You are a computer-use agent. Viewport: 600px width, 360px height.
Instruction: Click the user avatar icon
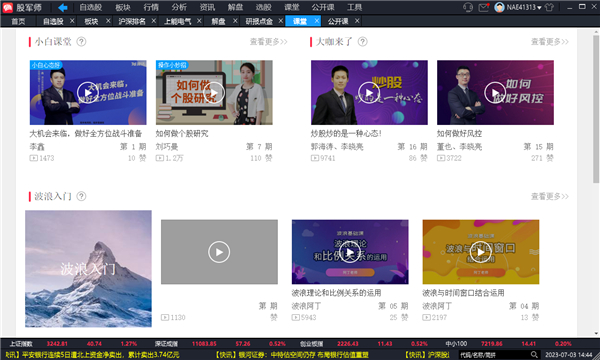499,7
